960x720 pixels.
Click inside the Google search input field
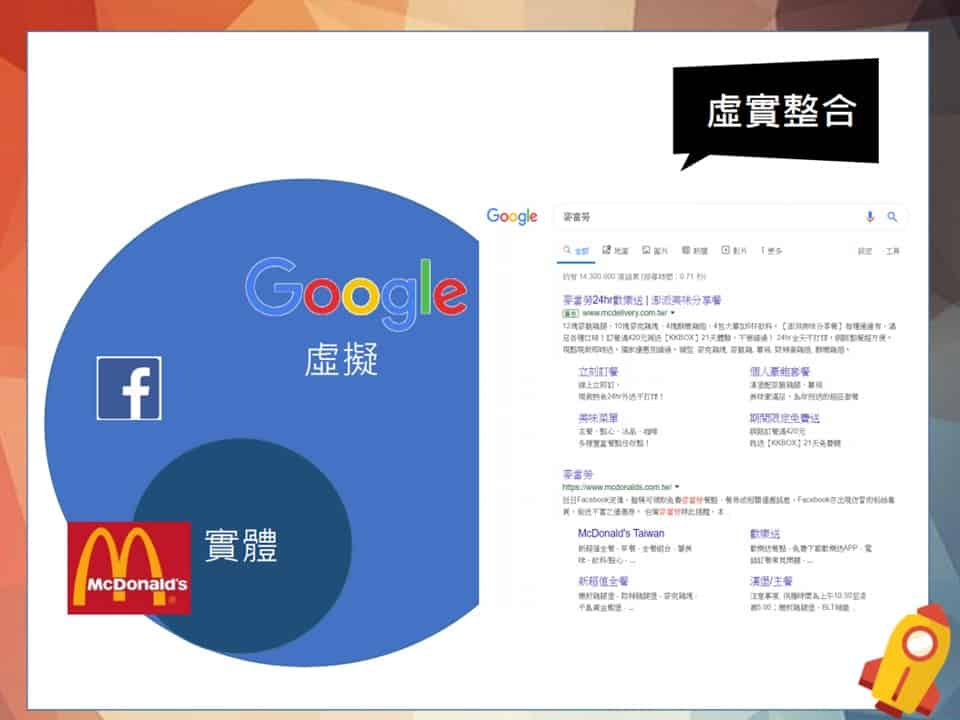710,217
